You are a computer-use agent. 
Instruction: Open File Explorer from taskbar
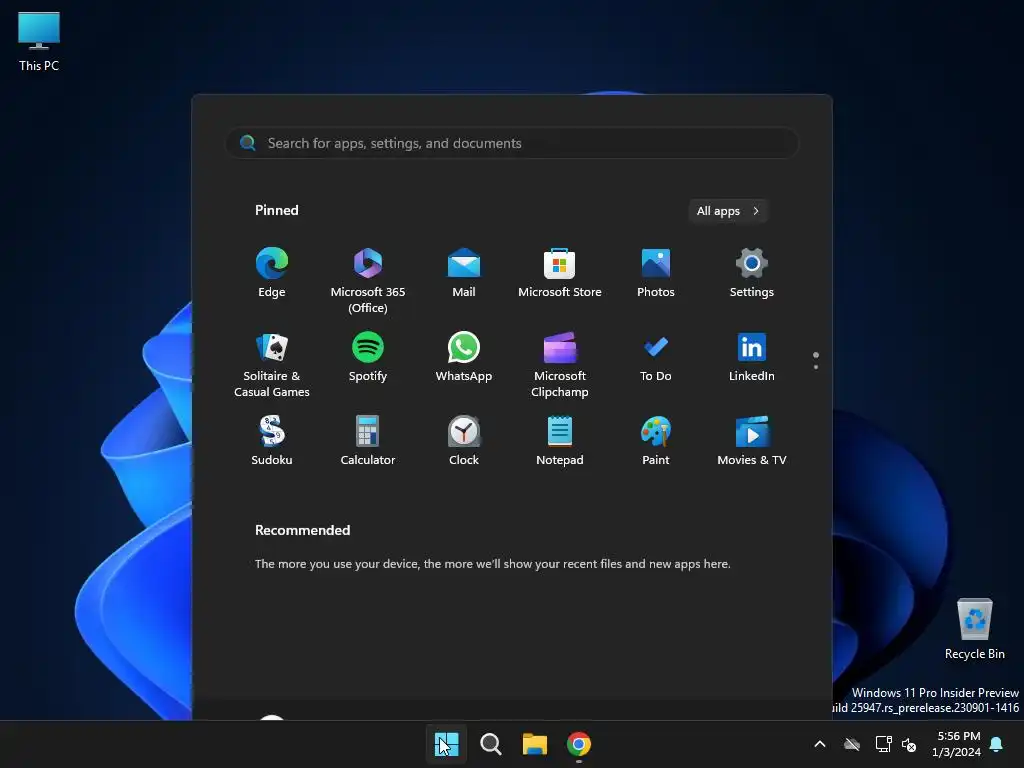(x=535, y=744)
